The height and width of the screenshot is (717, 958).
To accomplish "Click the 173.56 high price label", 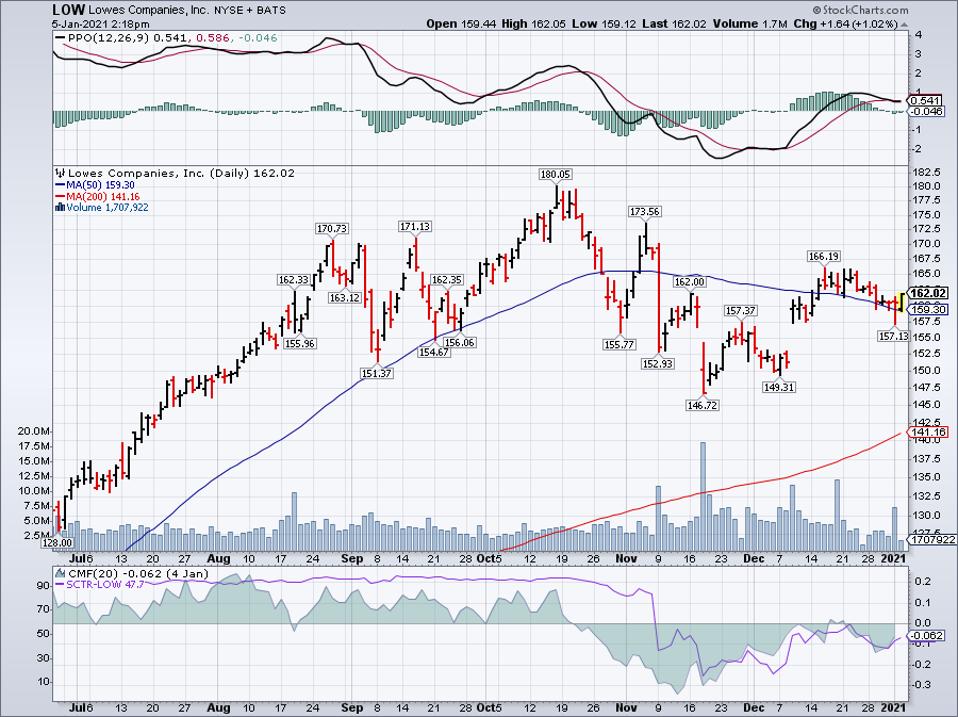I will point(645,211).
